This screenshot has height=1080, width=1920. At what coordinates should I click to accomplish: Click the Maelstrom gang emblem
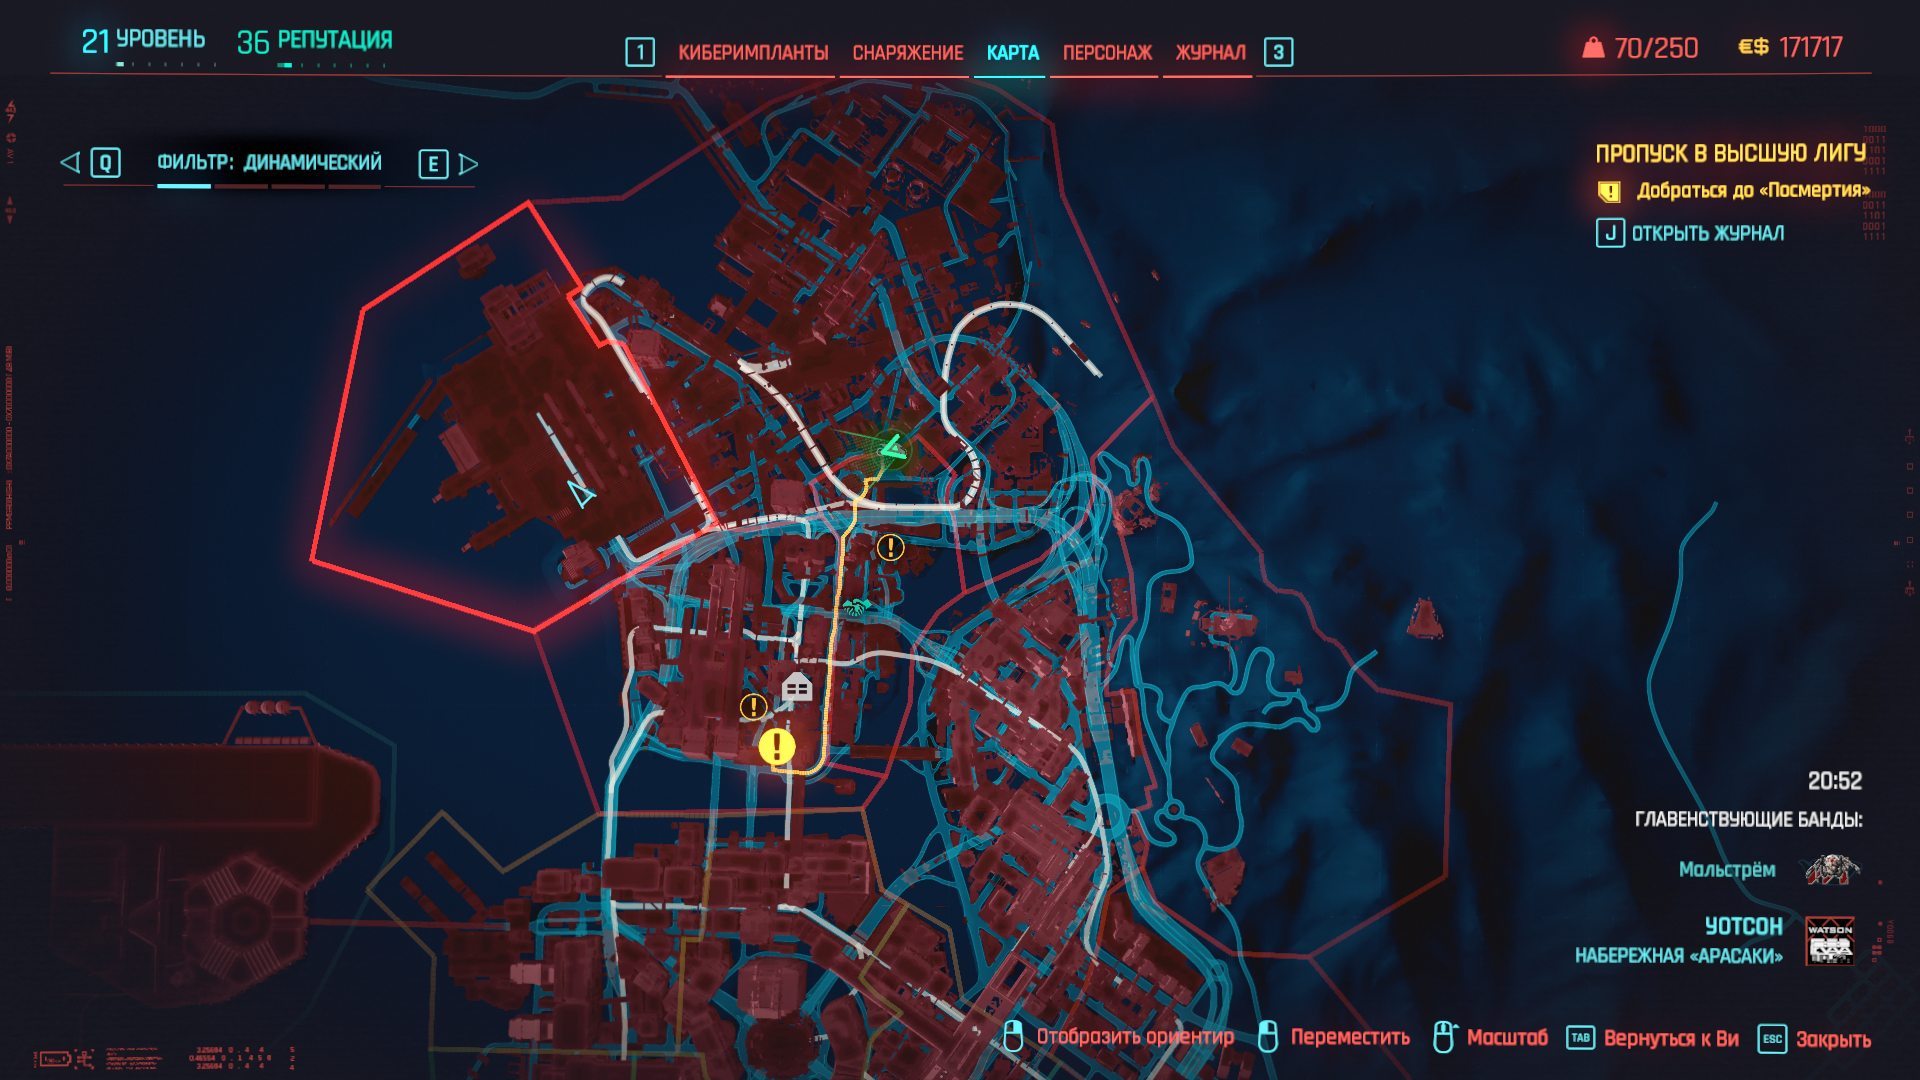click(x=1832, y=869)
